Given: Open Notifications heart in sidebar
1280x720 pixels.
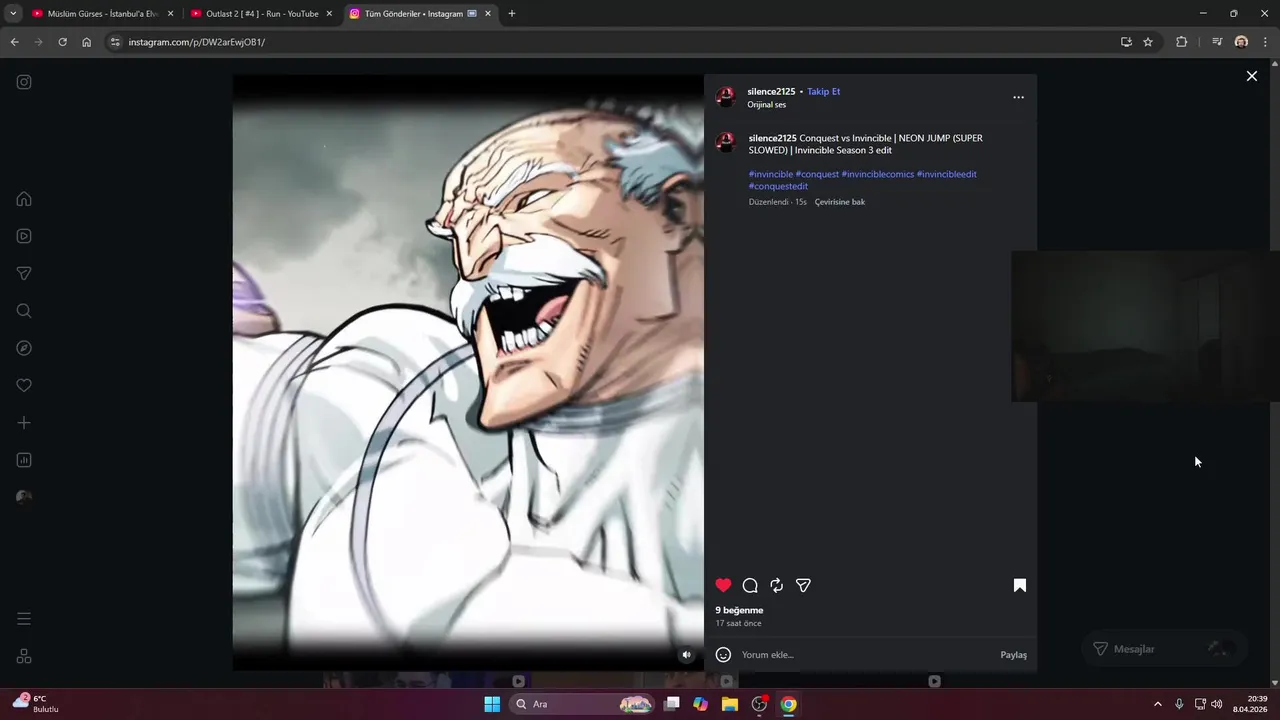Looking at the screenshot, I should (24, 386).
